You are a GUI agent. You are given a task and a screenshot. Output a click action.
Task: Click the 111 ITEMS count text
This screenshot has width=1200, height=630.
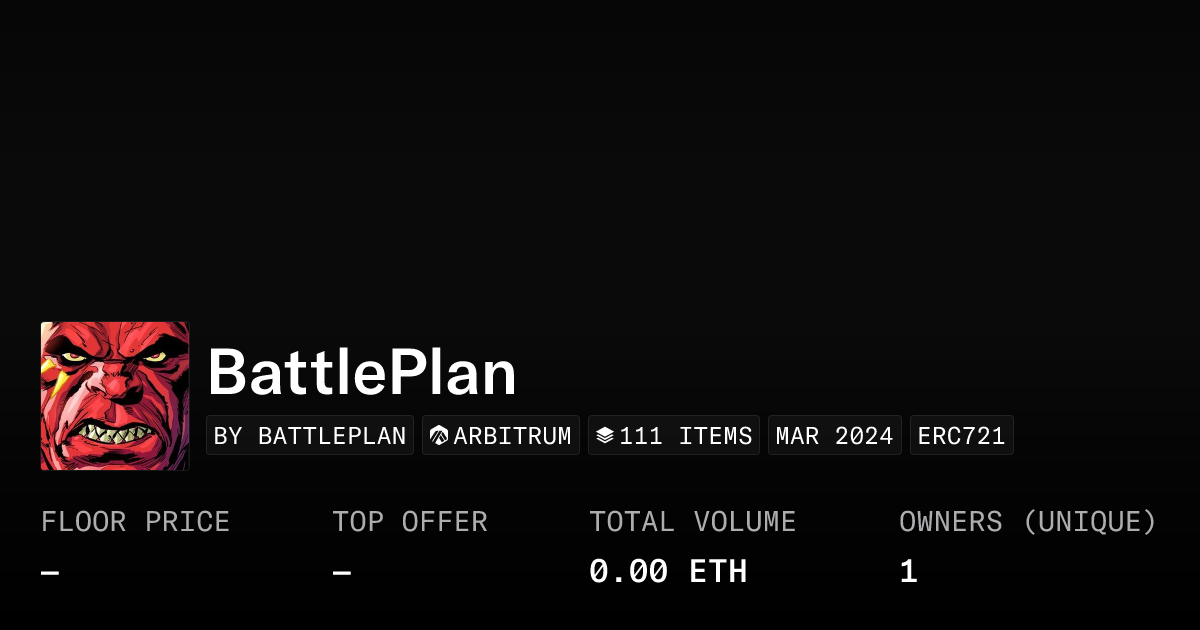[686, 436]
